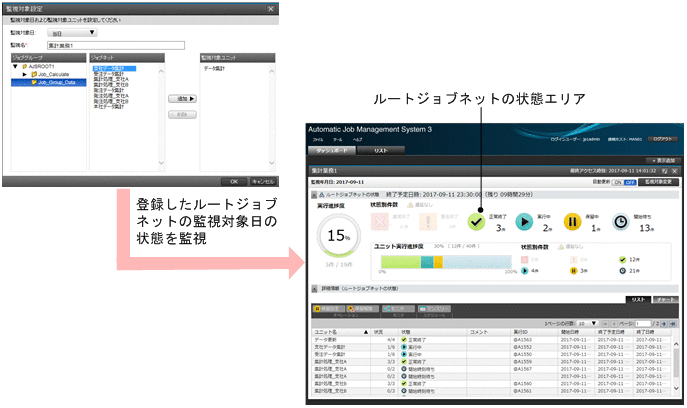
Task: Switch to the ダッシュボード tab
Action: (332, 150)
